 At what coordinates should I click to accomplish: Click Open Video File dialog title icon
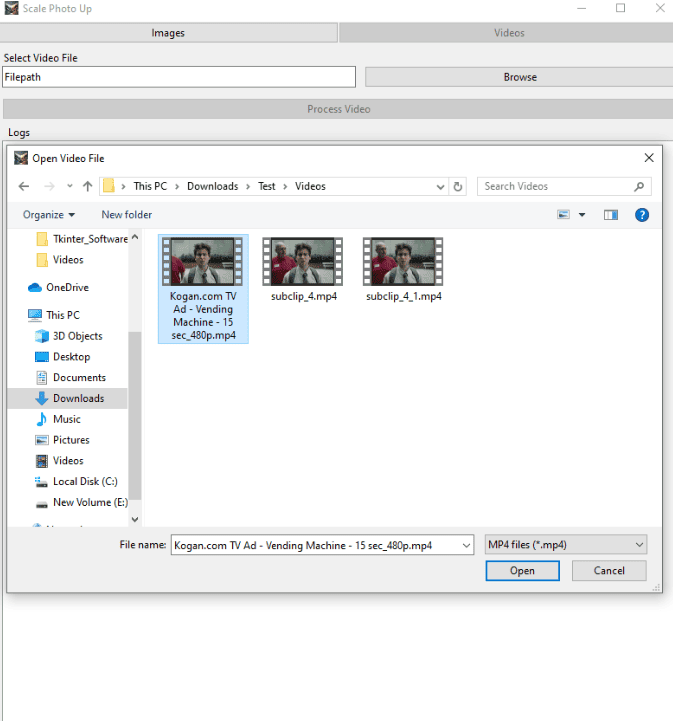point(21,158)
